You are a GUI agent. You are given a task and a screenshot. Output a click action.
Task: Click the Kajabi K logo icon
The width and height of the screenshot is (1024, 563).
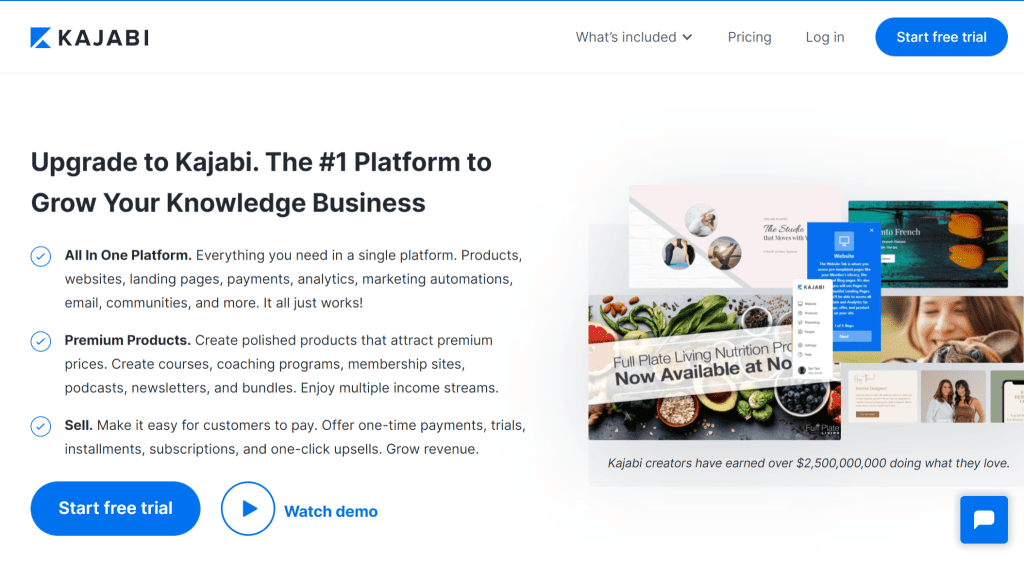pos(40,38)
